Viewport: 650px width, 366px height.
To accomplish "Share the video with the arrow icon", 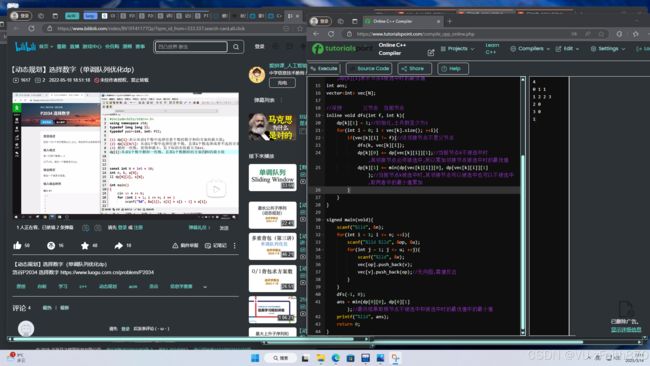I will click(x=119, y=245).
